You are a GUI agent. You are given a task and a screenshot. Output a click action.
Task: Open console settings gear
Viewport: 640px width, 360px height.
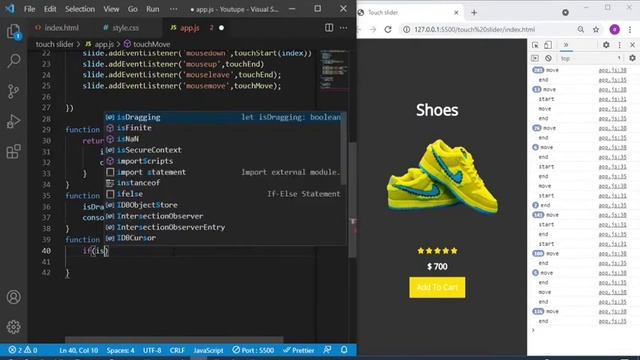tap(632, 58)
